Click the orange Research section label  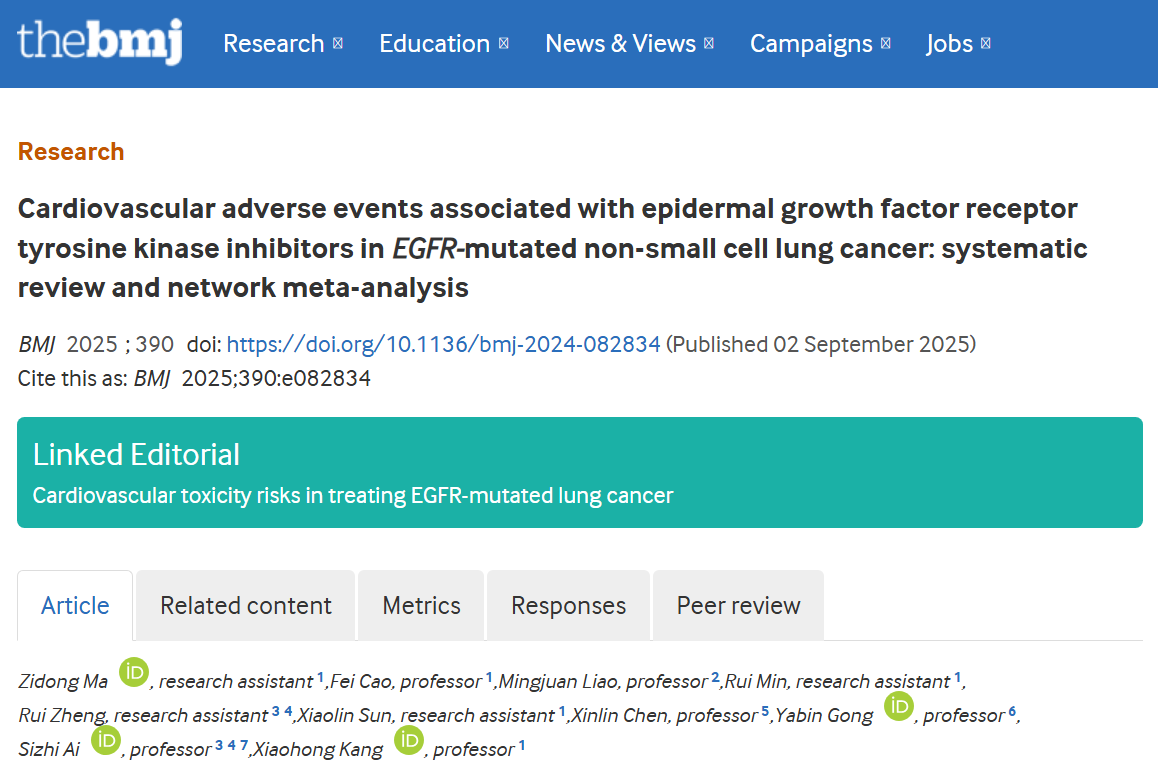tap(71, 152)
